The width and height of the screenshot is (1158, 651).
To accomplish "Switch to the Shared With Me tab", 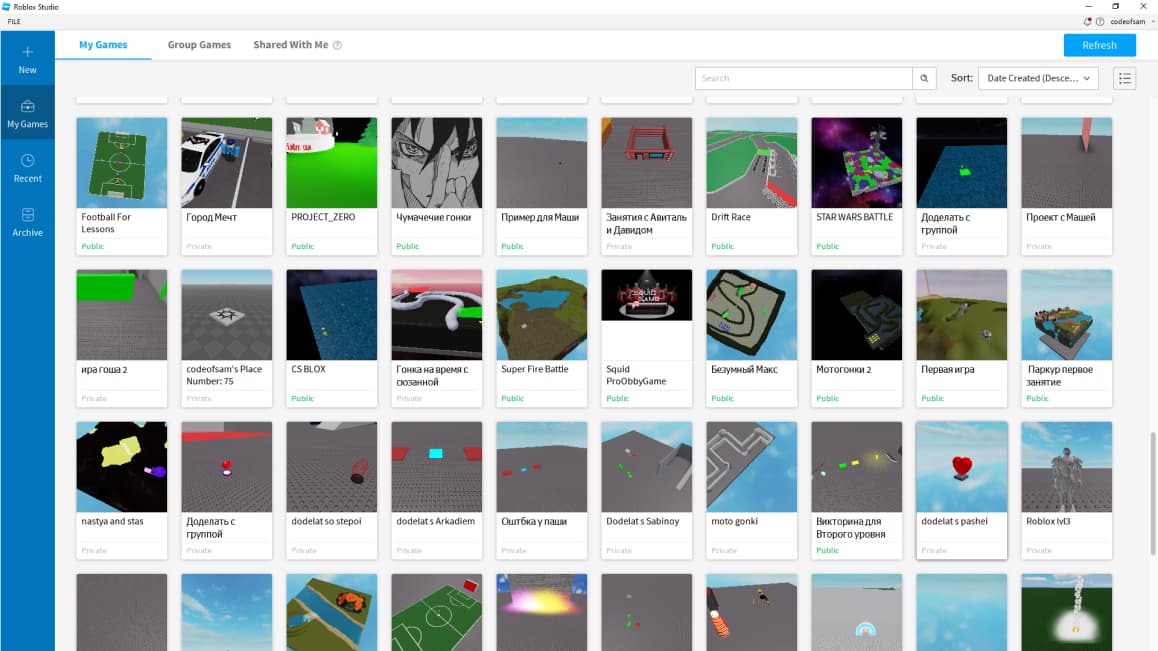I will click(x=289, y=44).
